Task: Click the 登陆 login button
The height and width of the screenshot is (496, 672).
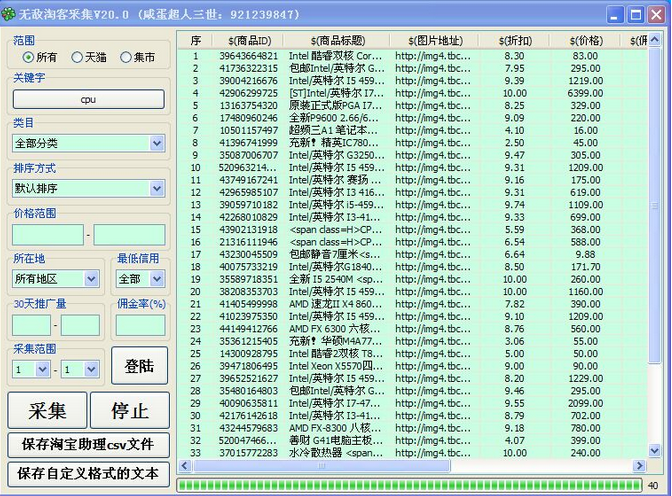Action: coord(139,366)
